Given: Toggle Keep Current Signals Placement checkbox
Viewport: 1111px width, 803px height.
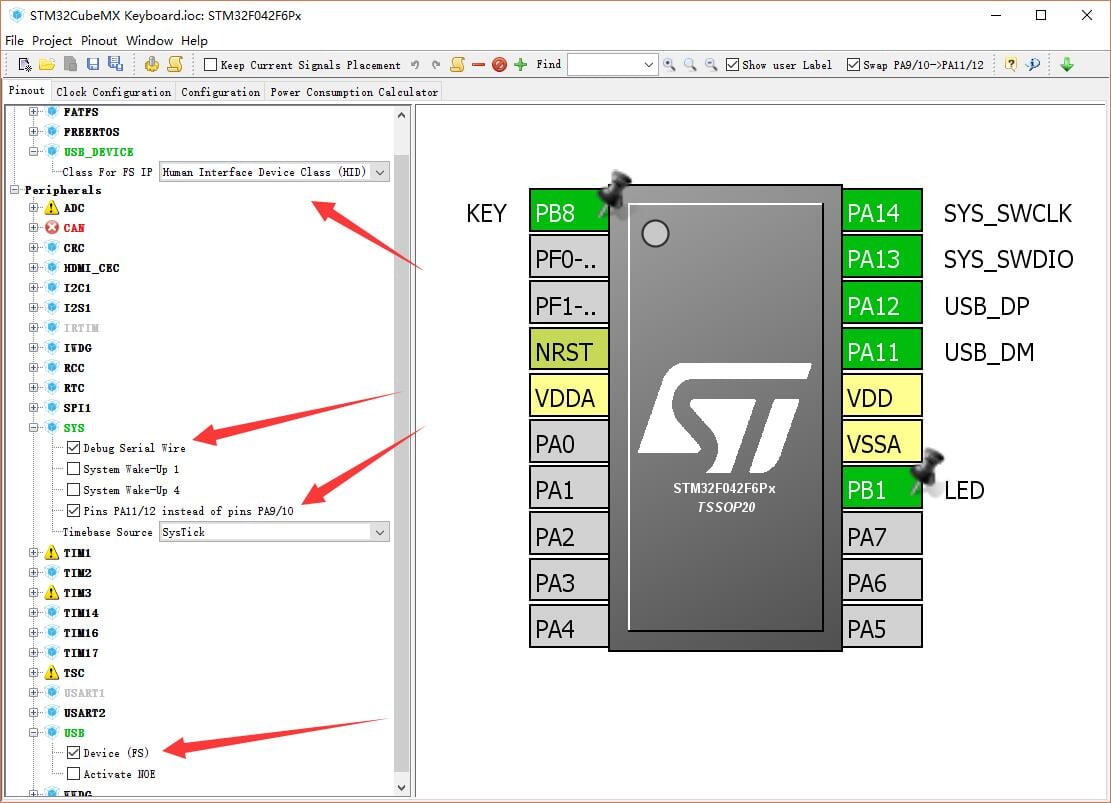Looking at the screenshot, I should point(210,64).
